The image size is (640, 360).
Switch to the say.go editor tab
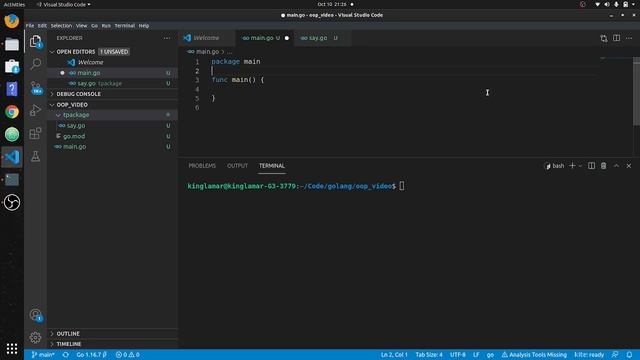[319, 38]
